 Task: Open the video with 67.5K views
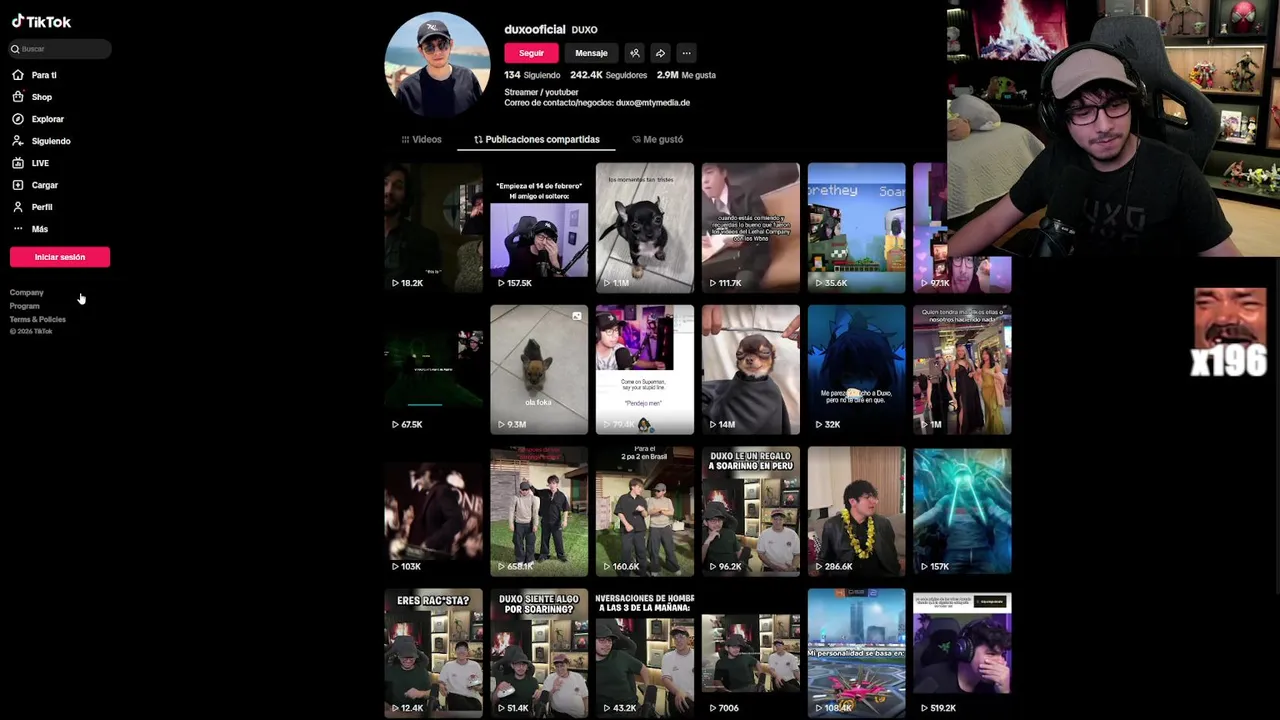433,369
